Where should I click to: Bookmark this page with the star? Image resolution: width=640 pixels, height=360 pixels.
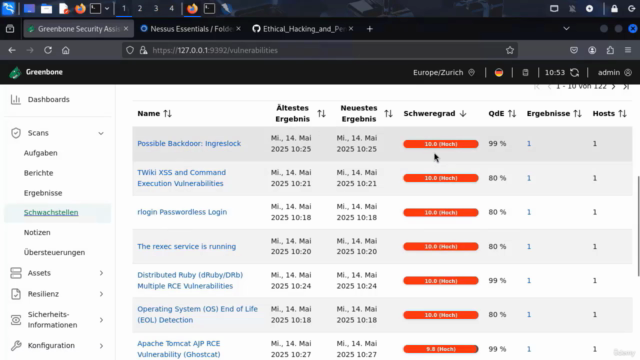(510, 50)
